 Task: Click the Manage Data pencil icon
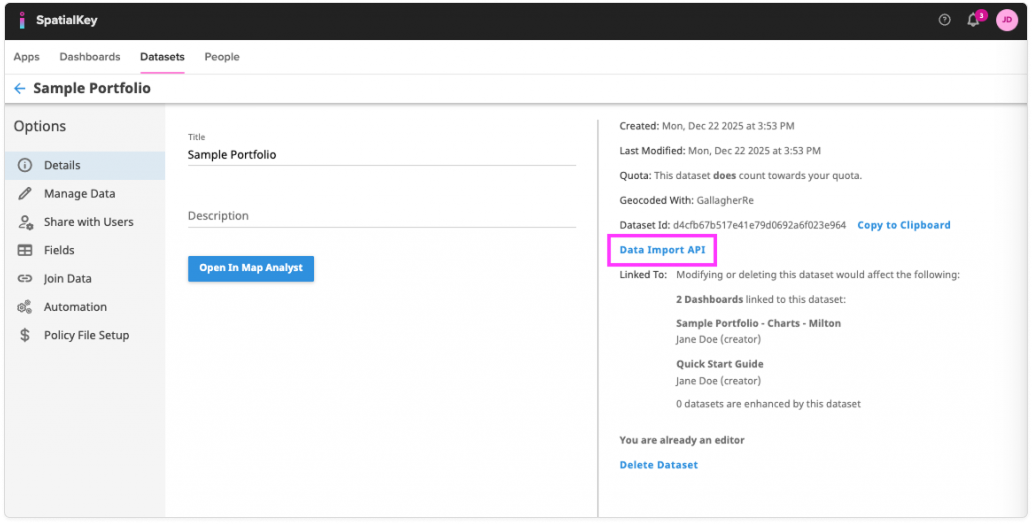[x=25, y=194]
